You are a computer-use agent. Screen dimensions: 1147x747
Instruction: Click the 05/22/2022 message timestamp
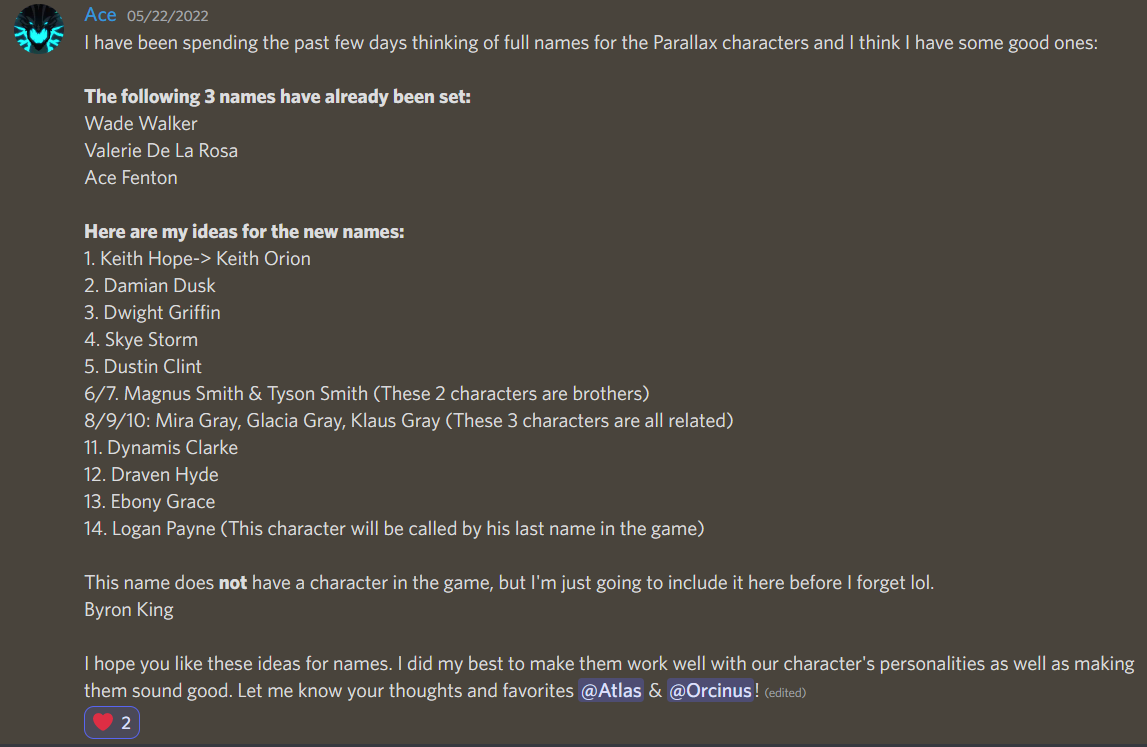pos(168,15)
